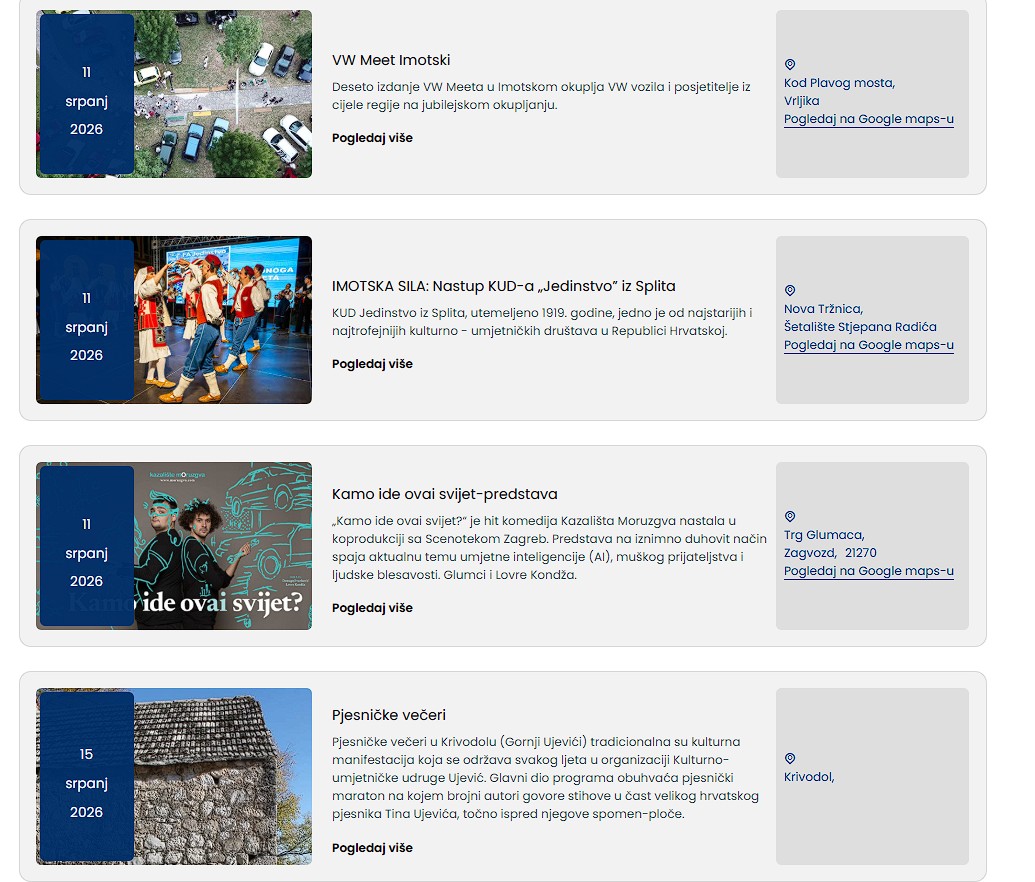Click 15 srpanj 2026 date badge

pos(86,776)
